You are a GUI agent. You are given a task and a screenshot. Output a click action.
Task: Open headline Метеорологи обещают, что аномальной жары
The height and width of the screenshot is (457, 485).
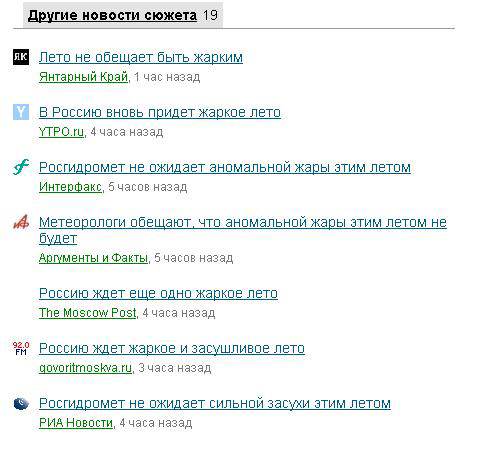pos(243,230)
